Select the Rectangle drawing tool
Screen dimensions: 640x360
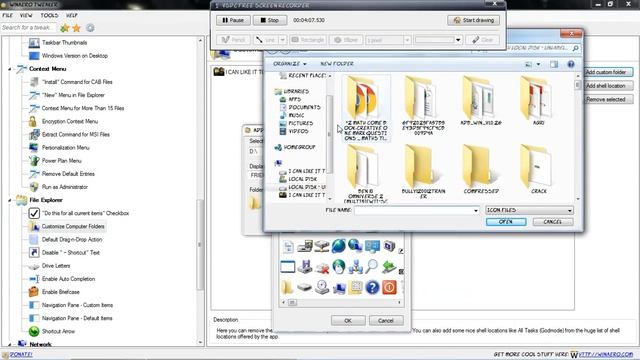point(308,40)
